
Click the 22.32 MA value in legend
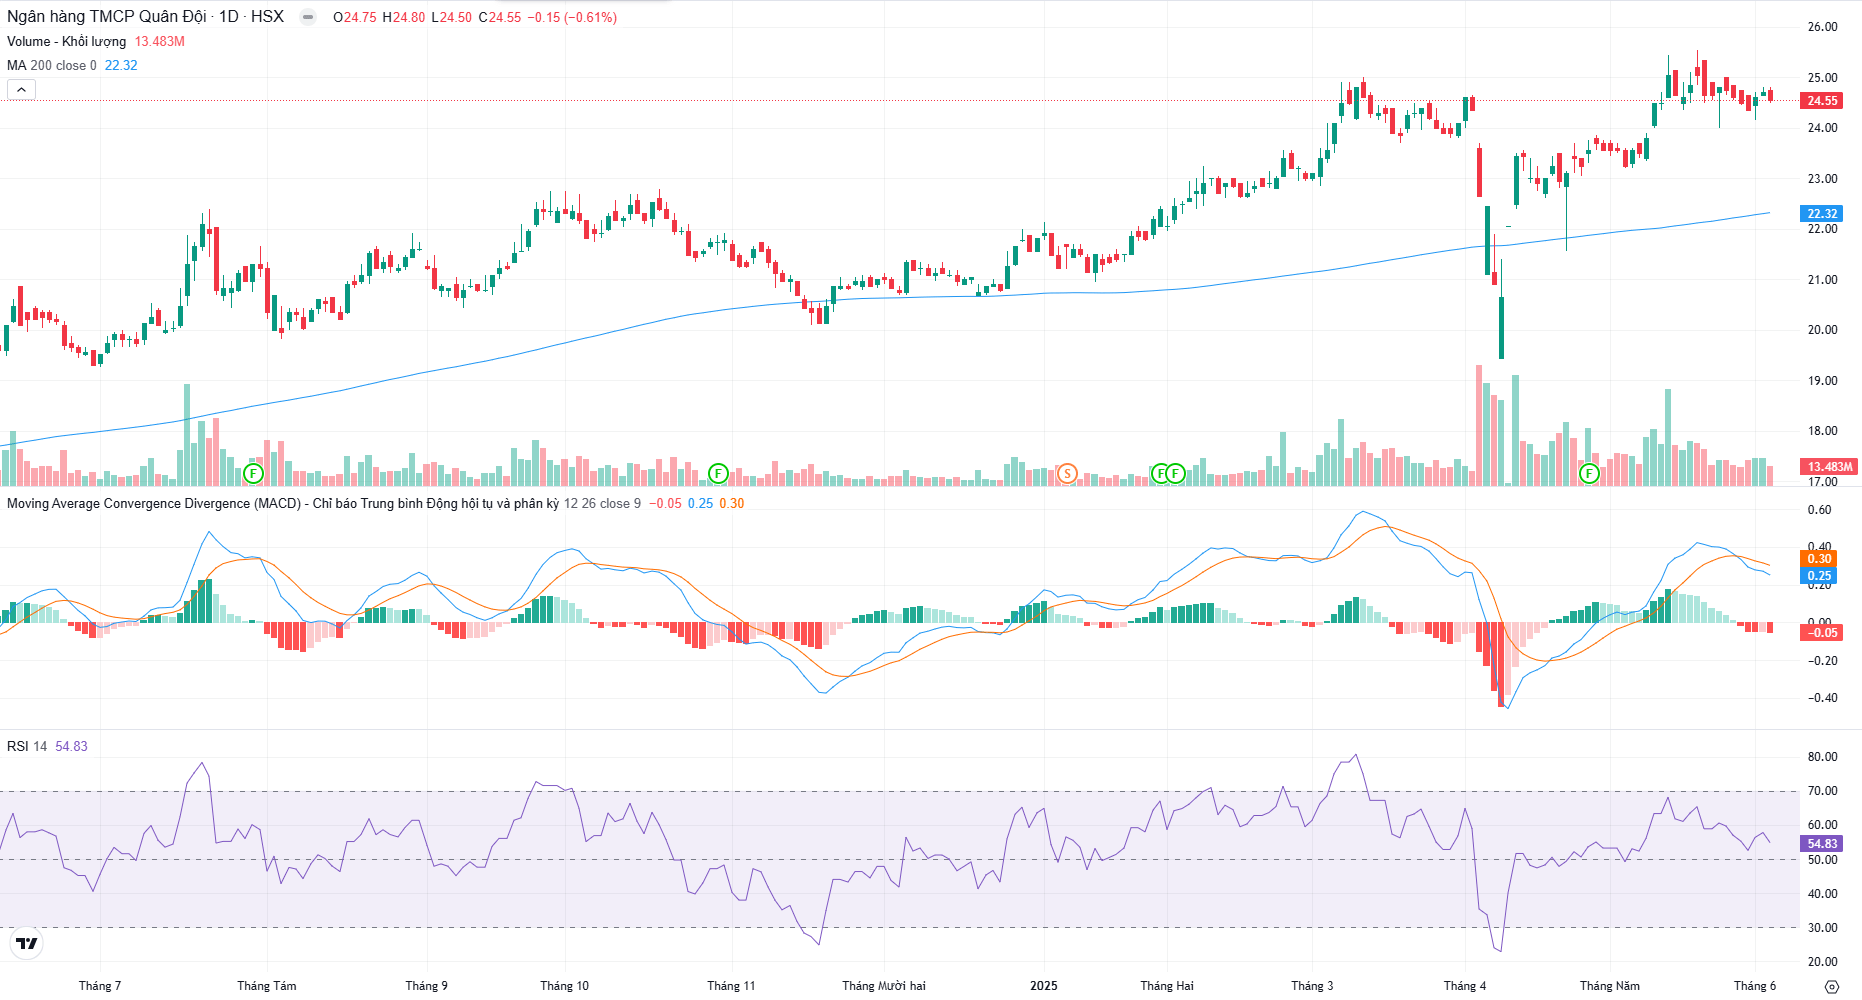click(x=121, y=65)
